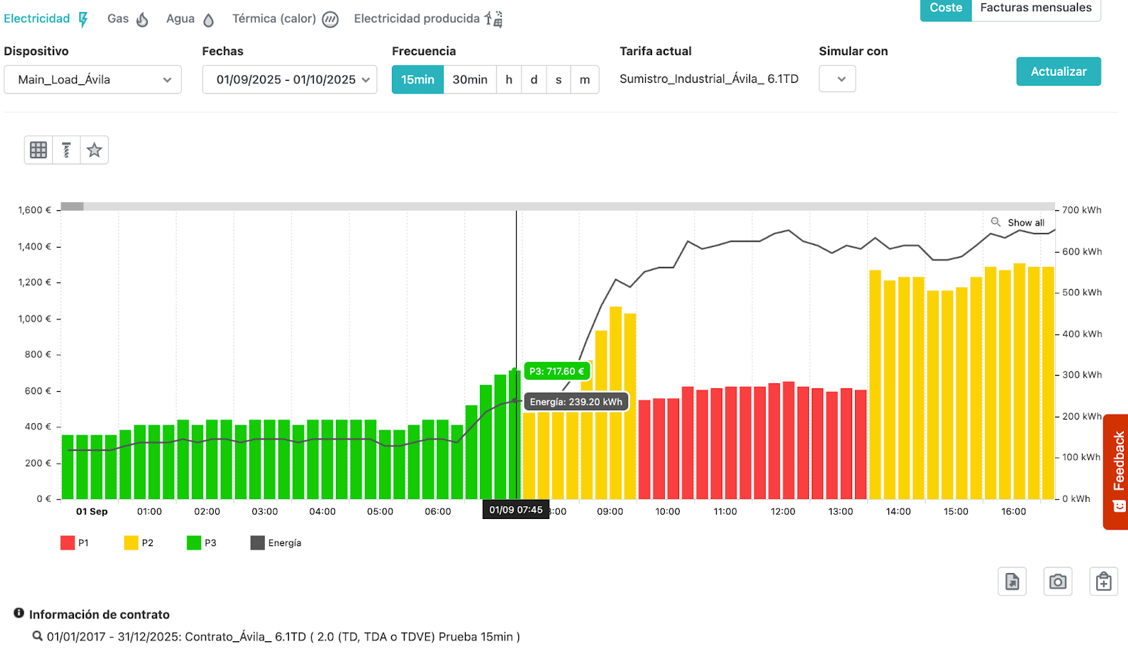Open the Térmica (calor) tab

click(x=284, y=19)
